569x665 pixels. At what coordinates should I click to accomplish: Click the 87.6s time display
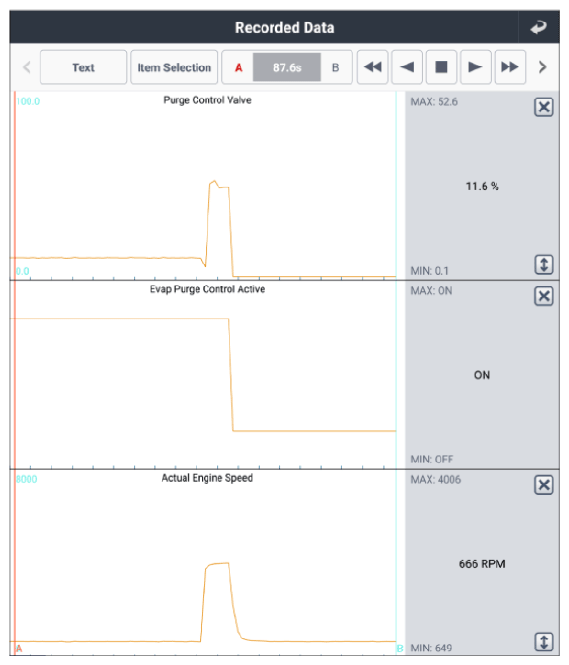[287, 67]
